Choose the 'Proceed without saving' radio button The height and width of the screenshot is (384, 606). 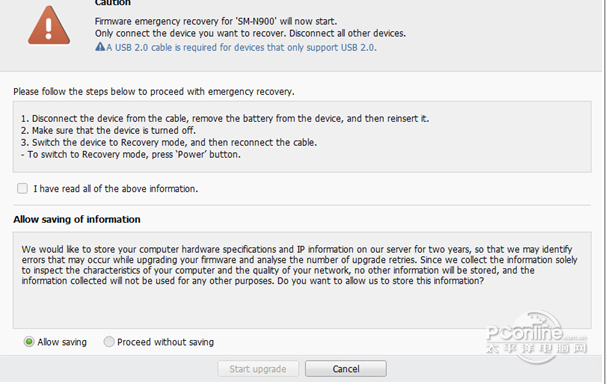109,342
